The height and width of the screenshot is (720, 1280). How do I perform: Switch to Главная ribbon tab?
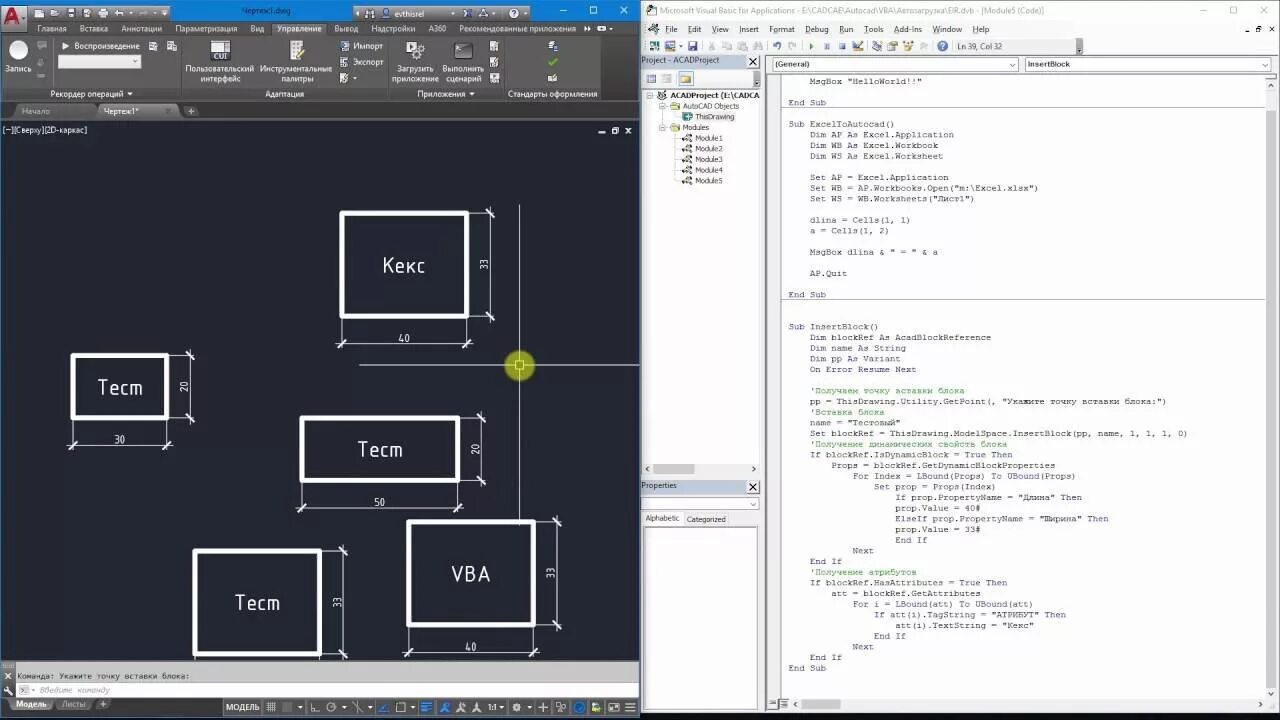pyautogui.click(x=52, y=29)
